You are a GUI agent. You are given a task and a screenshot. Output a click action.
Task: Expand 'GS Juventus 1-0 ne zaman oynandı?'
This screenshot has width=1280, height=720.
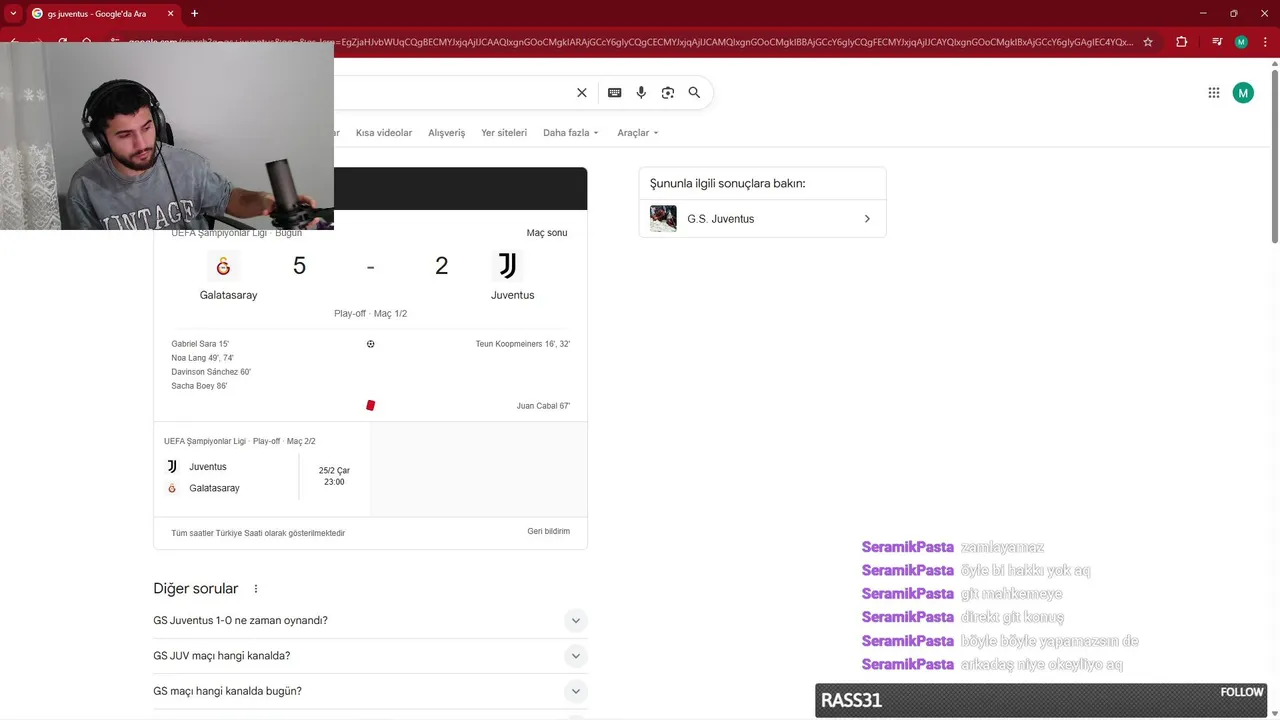[x=370, y=621]
